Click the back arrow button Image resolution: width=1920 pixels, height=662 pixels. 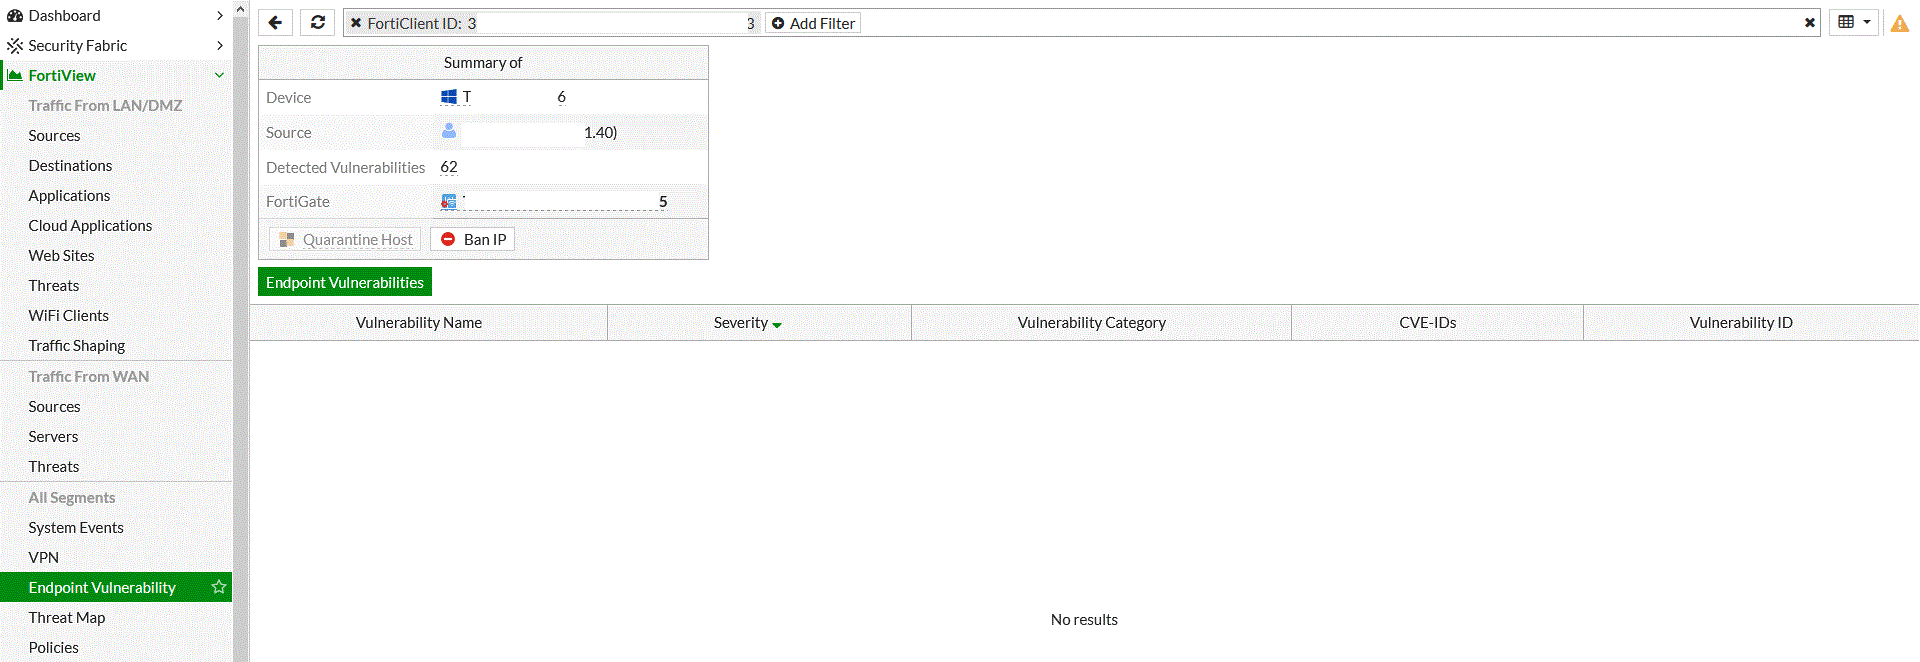275,22
